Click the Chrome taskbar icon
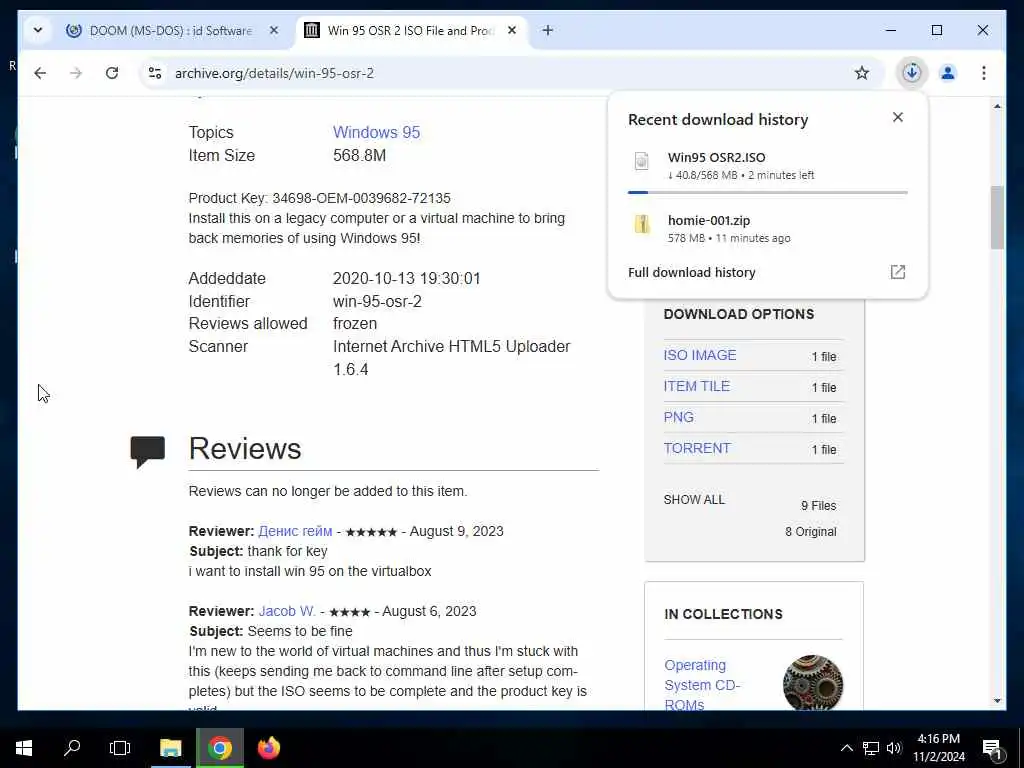Screen dimensions: 1024x768 tap(220, 748)
